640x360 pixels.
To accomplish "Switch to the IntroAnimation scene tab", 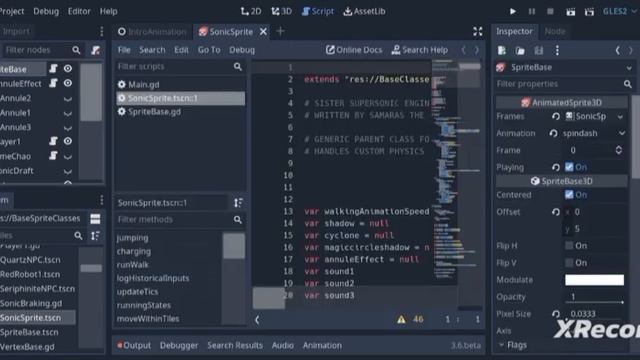I will click(x=152, y=32).
